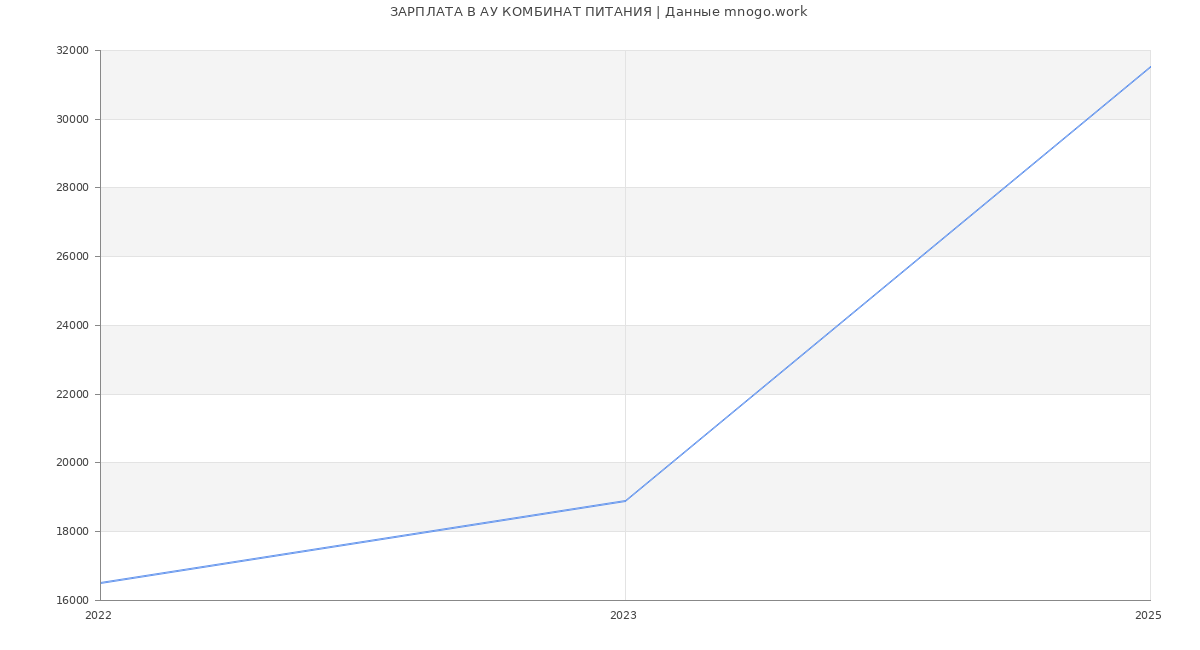Image resolution: width=1200 pixels, height=650 pixels.
Task: Click the 16000 y-axis label
Action: [72, 601]
